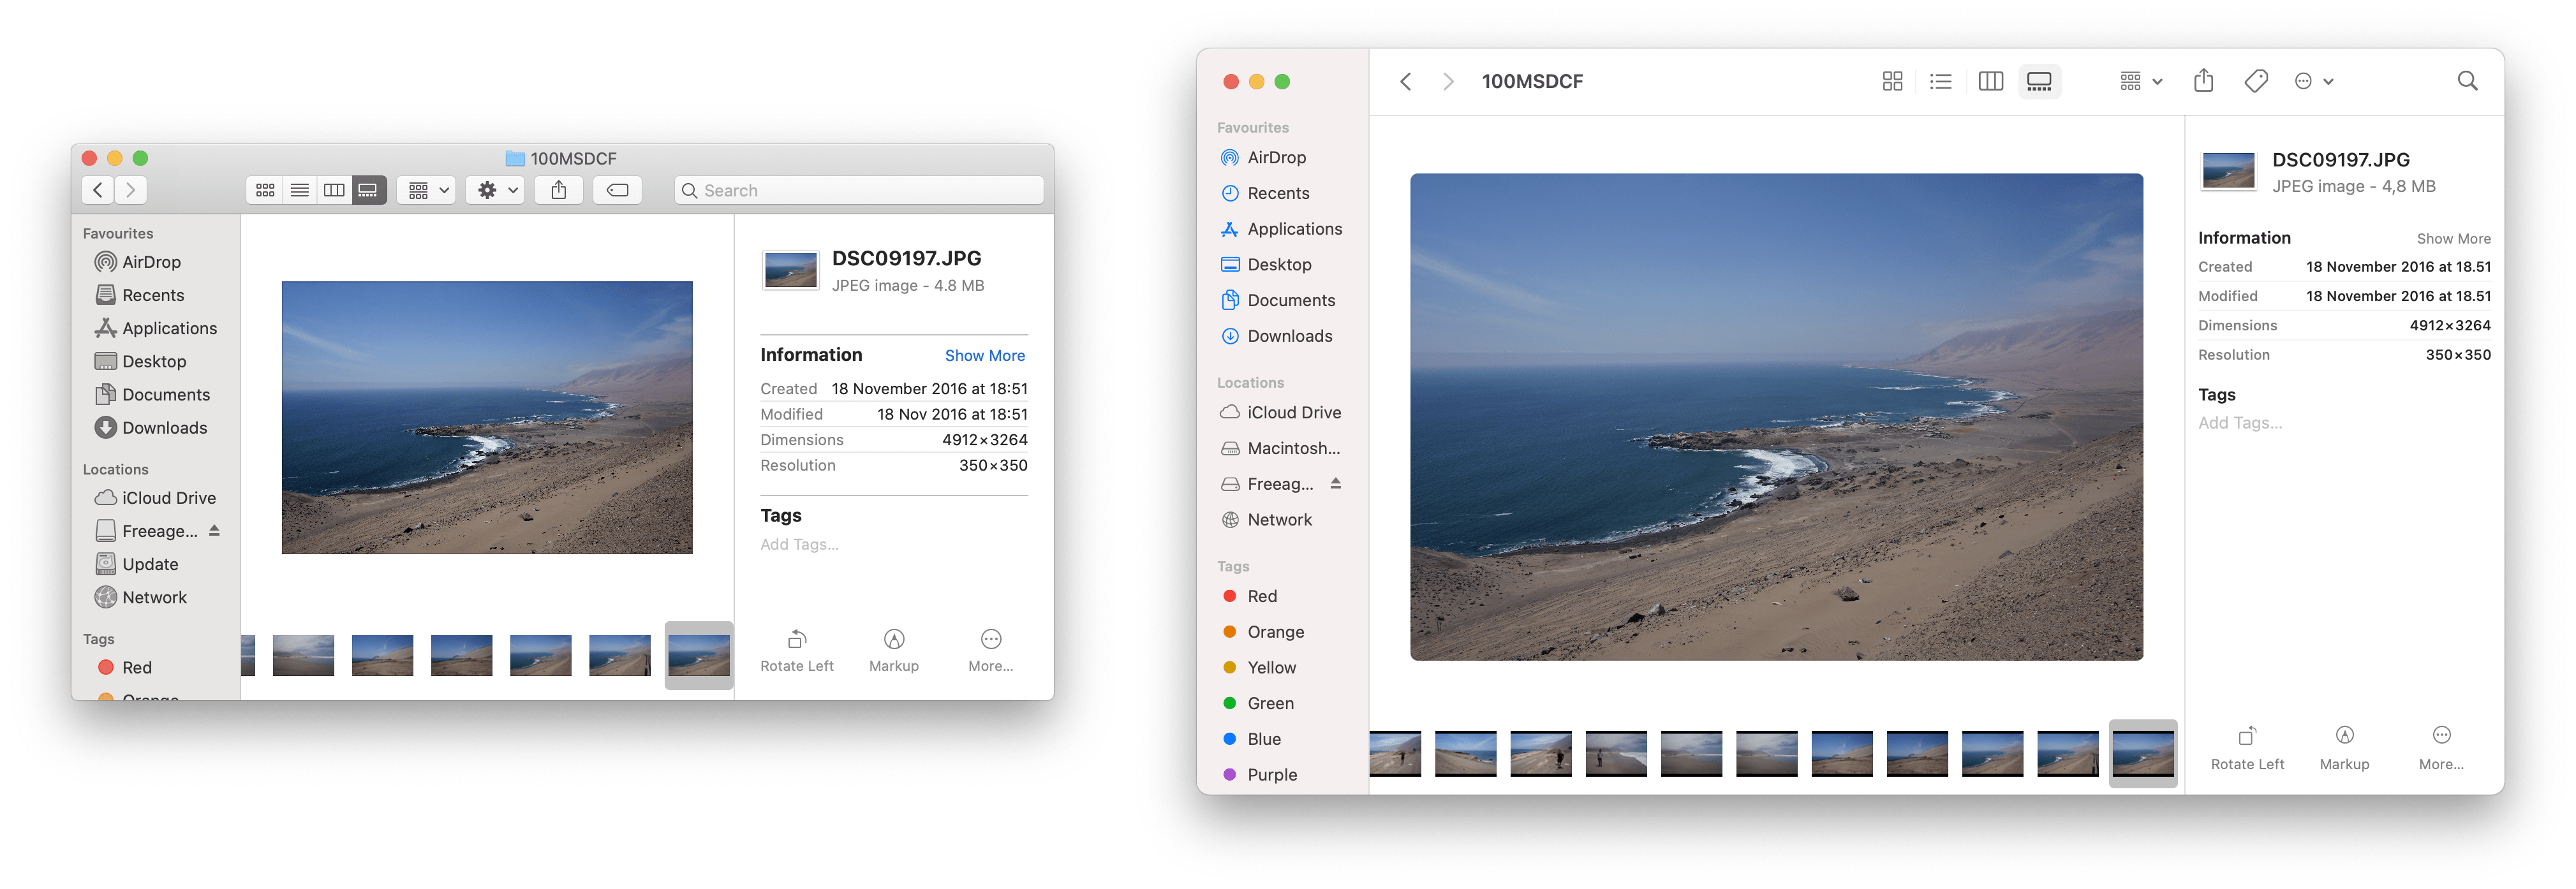Select Update volume in left sidebar
This screenshot has width=2576, height=889.
click(x=137, y=564)
